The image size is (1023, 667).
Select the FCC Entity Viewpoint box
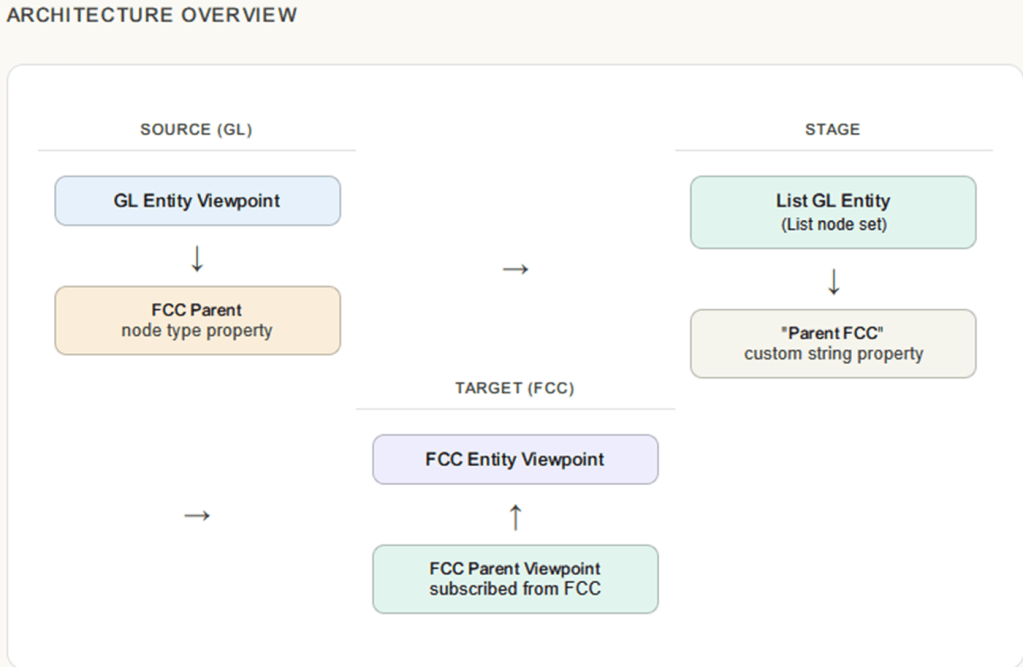point(515,460)
